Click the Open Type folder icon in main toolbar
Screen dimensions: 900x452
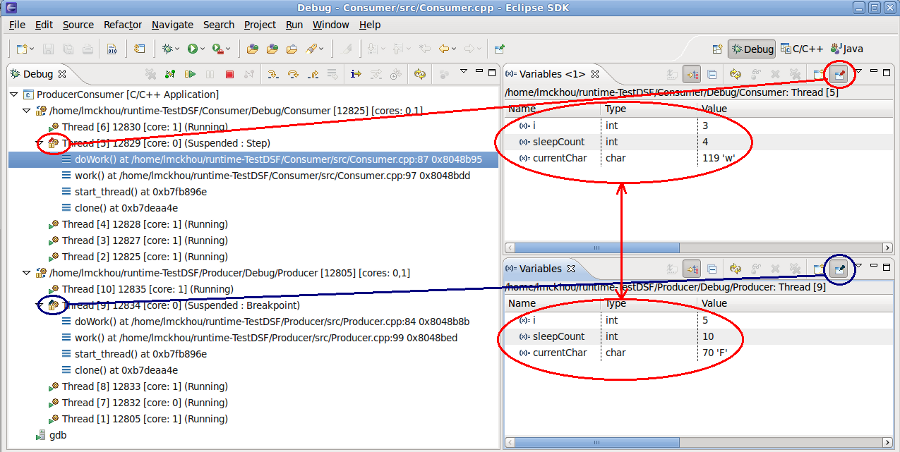[252, 49]
